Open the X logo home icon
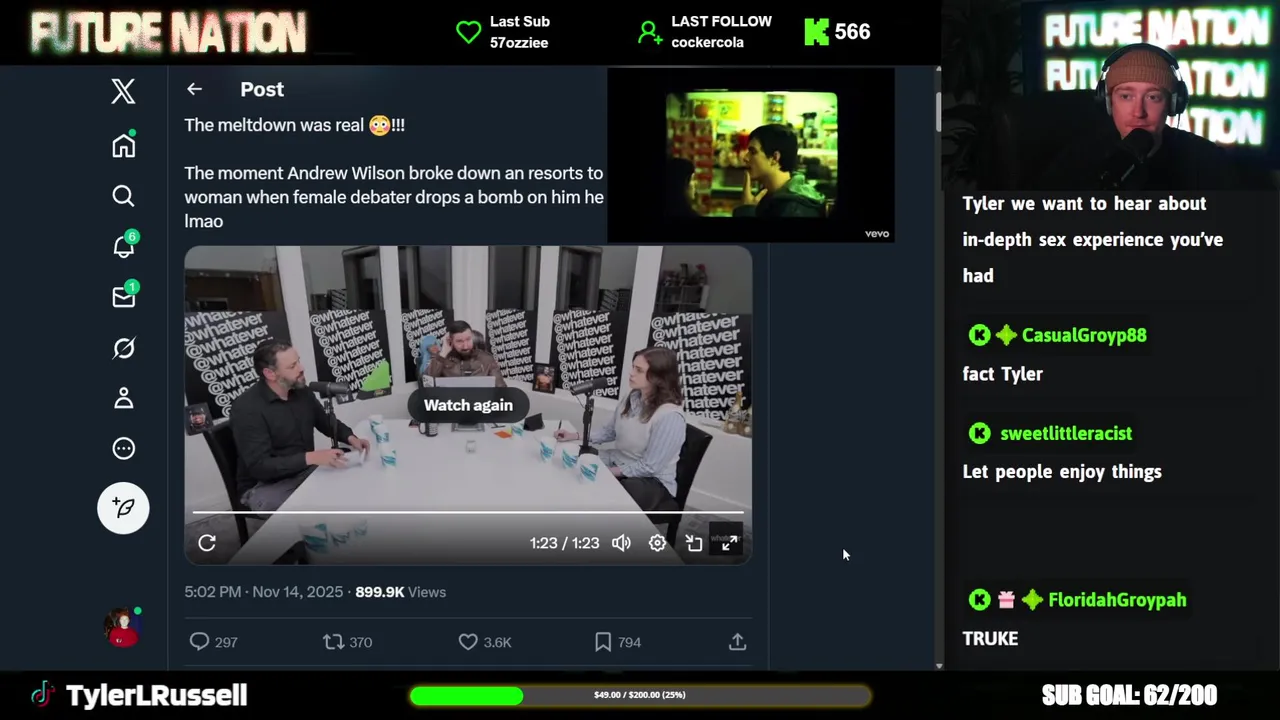The image size is (1280, 720). [x=123, y=92]
